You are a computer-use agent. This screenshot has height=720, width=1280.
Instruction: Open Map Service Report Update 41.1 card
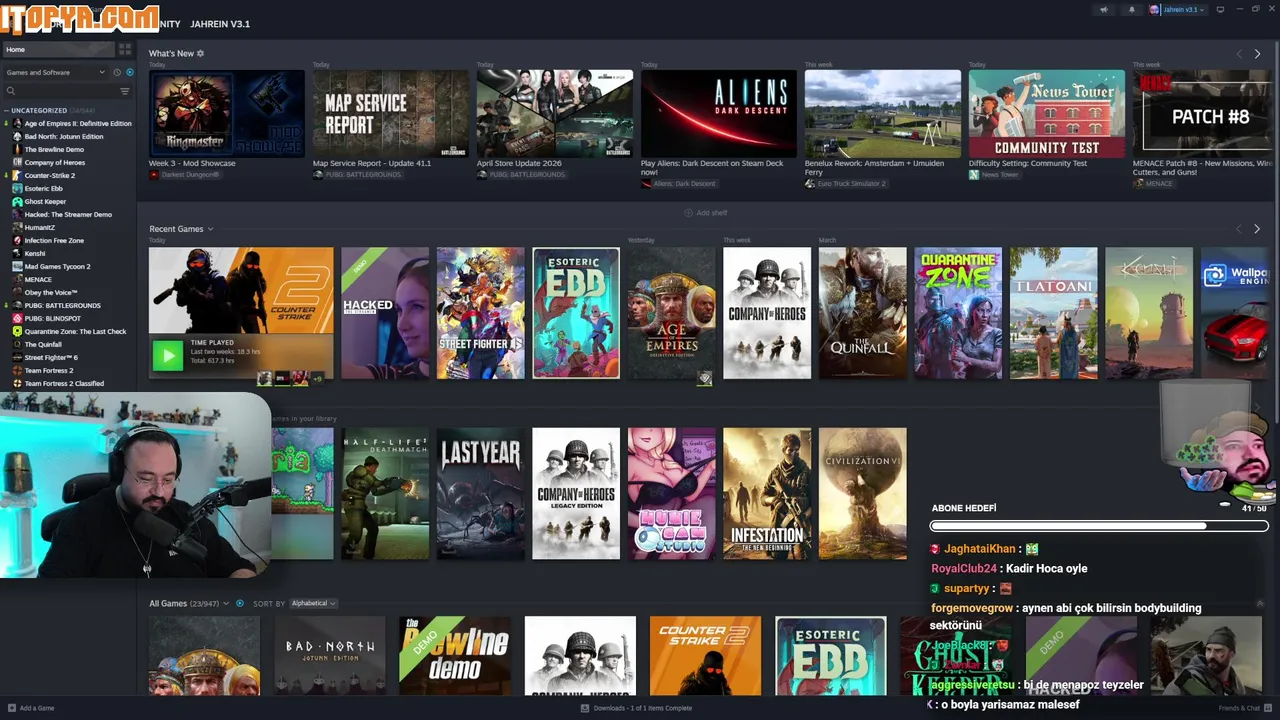click(x=391, y=113)
